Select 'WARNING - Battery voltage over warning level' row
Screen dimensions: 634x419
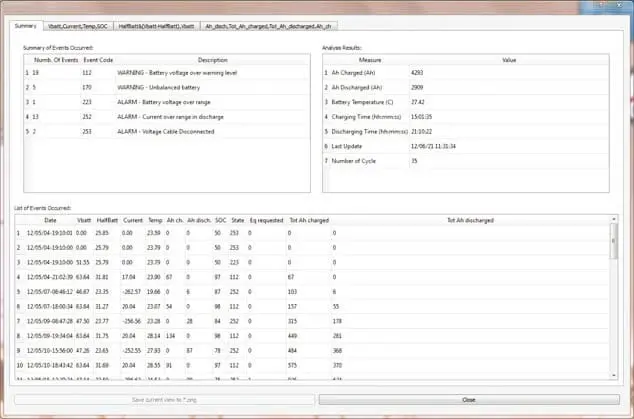pos(167,73)
